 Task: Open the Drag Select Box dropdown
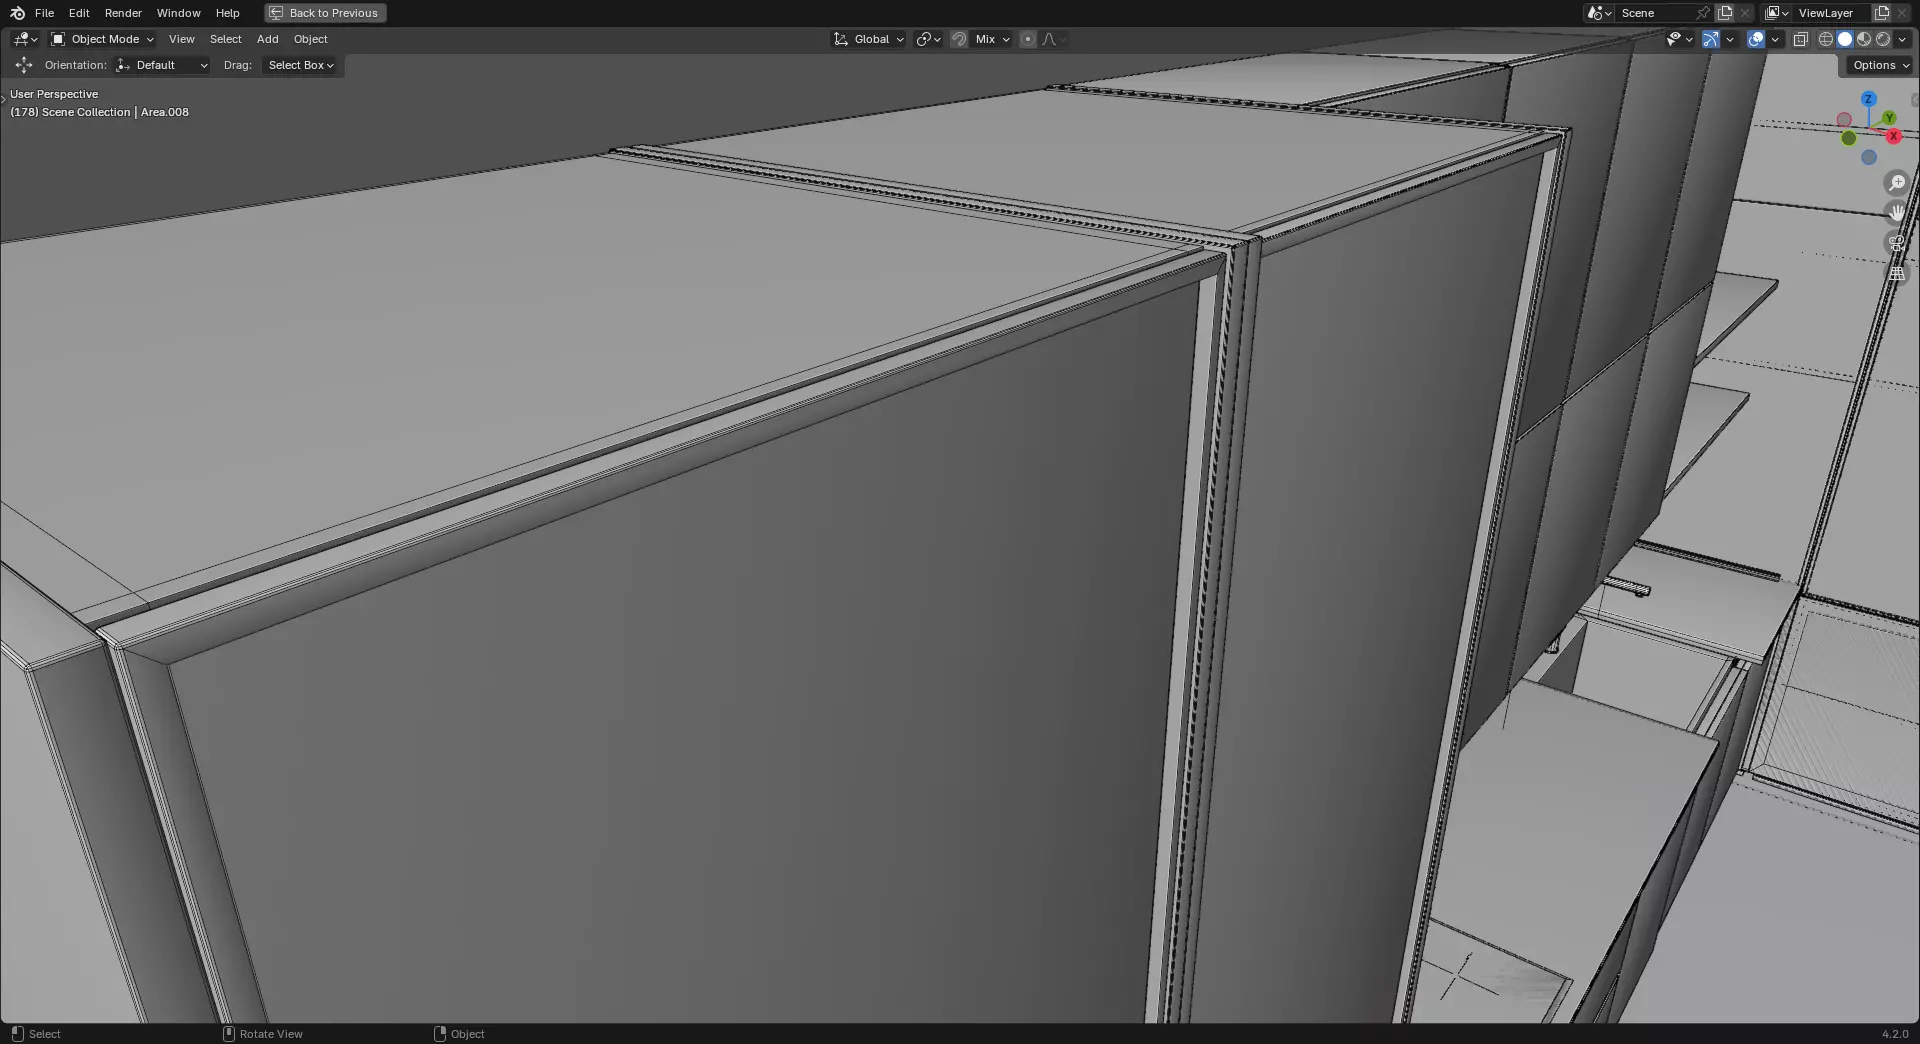[x=300, y=65]
